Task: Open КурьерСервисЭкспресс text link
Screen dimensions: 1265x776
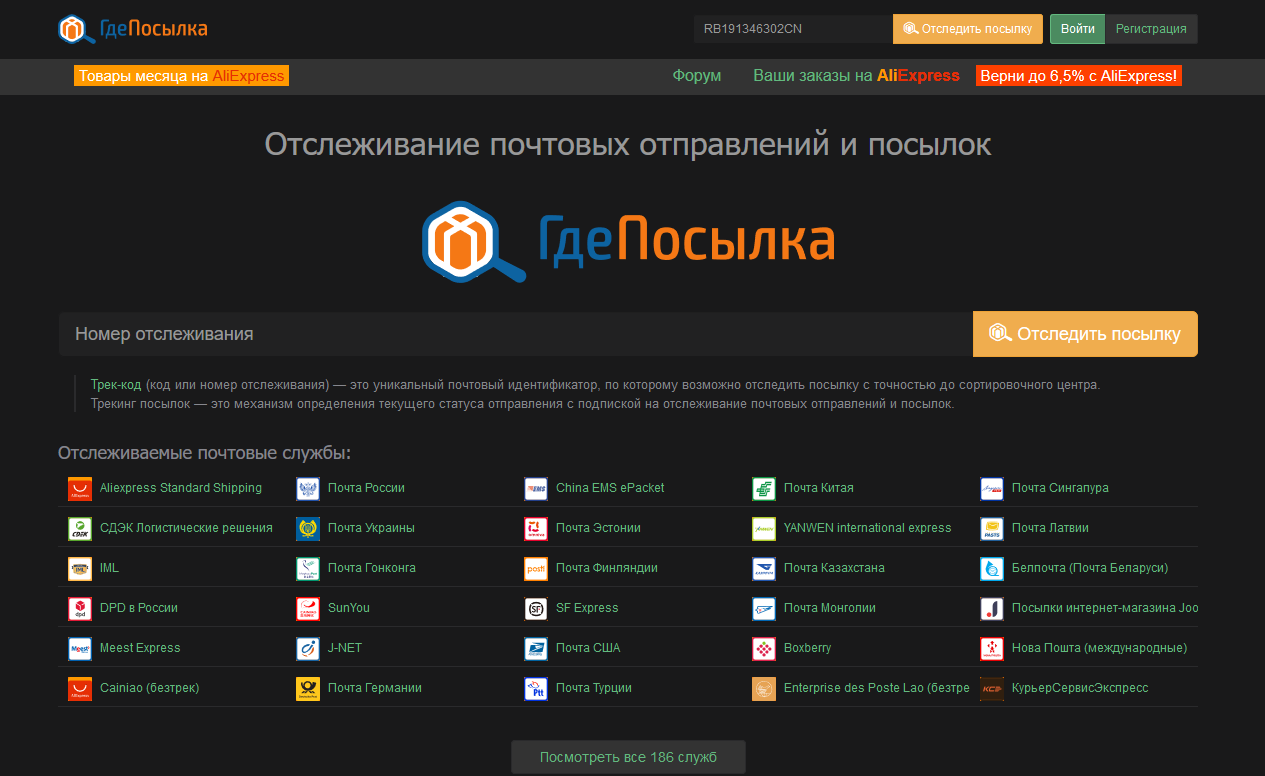Action: point(1080,688)
